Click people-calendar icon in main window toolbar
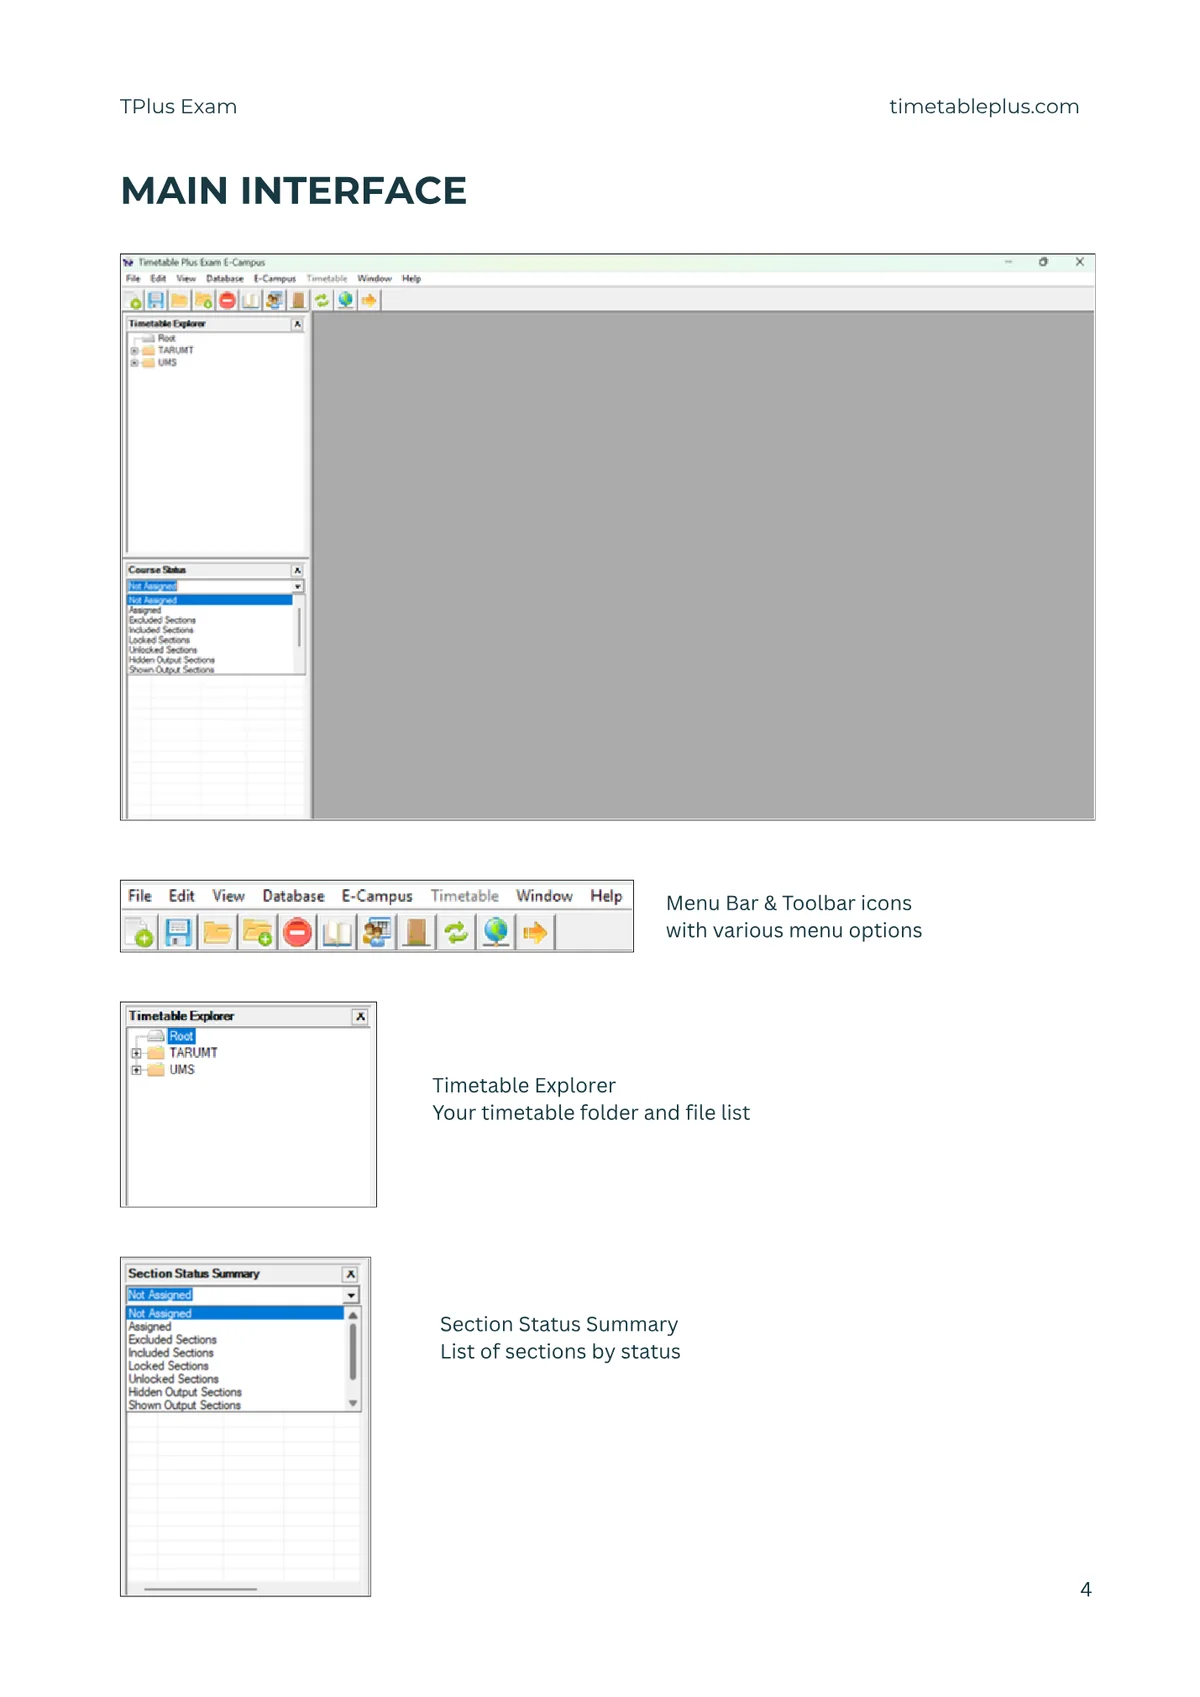1200x1697 pixels. click(x=274, y=300)
